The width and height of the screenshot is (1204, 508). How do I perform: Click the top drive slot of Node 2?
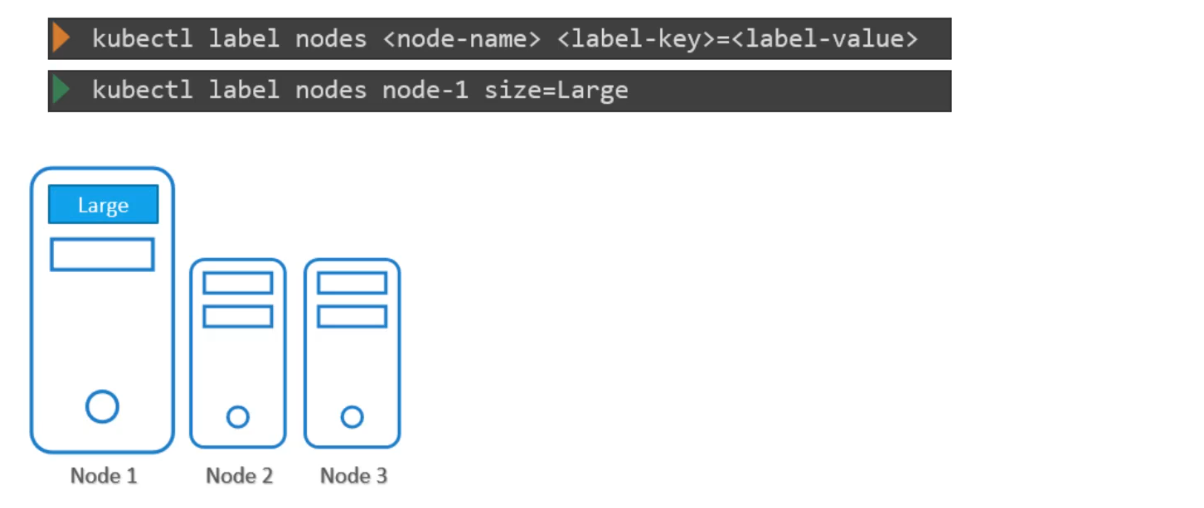(238, 283)
